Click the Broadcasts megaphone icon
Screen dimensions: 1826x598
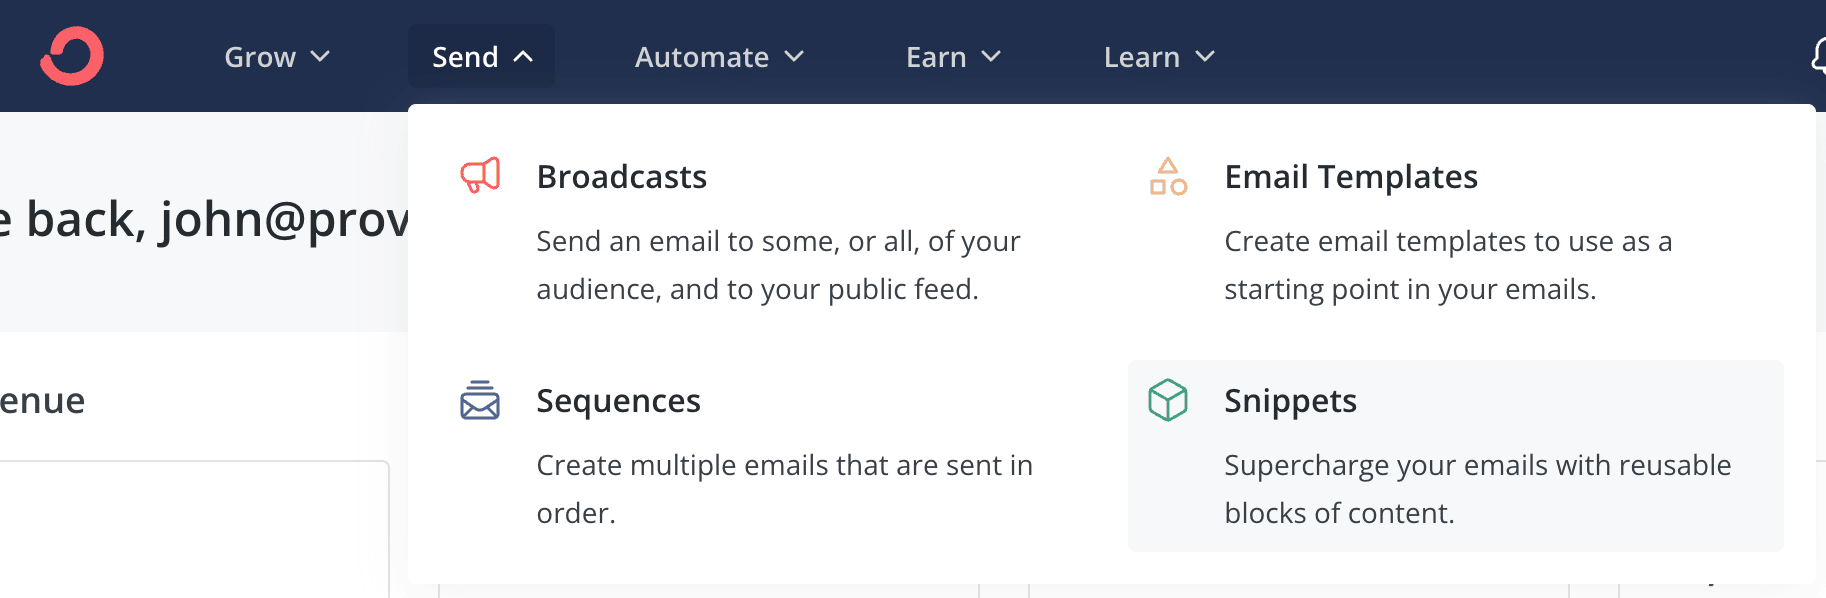tap(480, 175)
